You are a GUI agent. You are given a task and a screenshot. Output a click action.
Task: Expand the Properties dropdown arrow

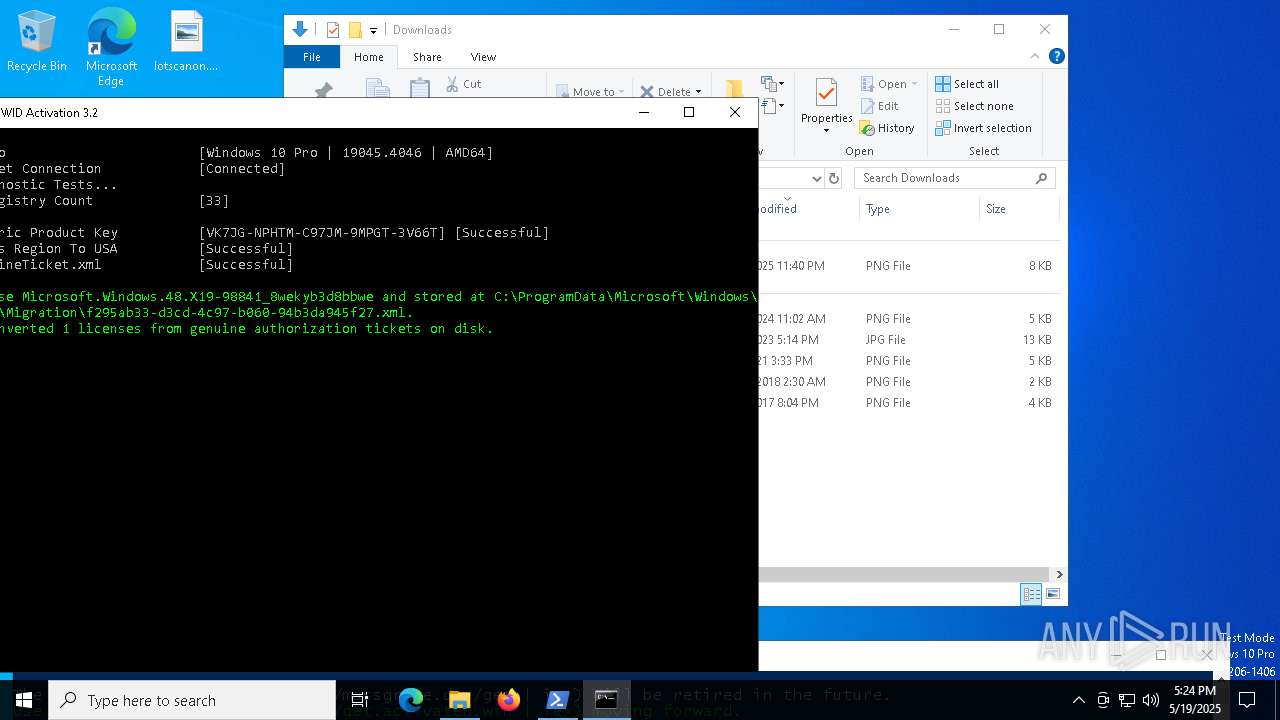pos(826,131)
